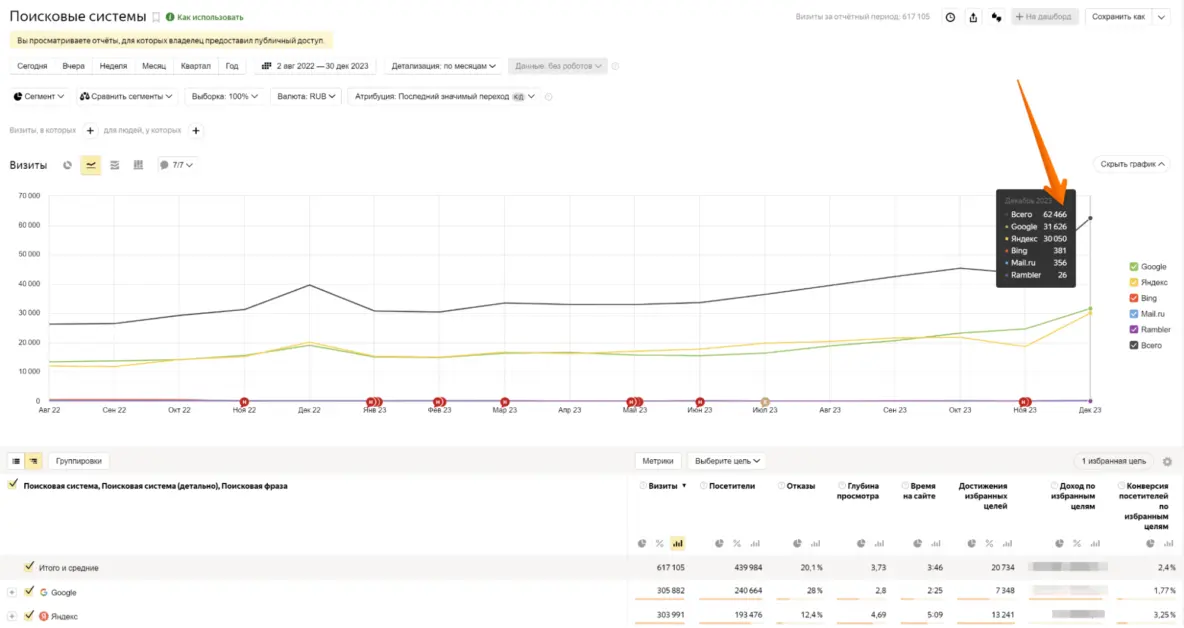Image resolution: width=1184 pixels, height=628 pixels.
Task: Add a visit condition with plus button
Action: pyautogui.click(x=90, y=130)
